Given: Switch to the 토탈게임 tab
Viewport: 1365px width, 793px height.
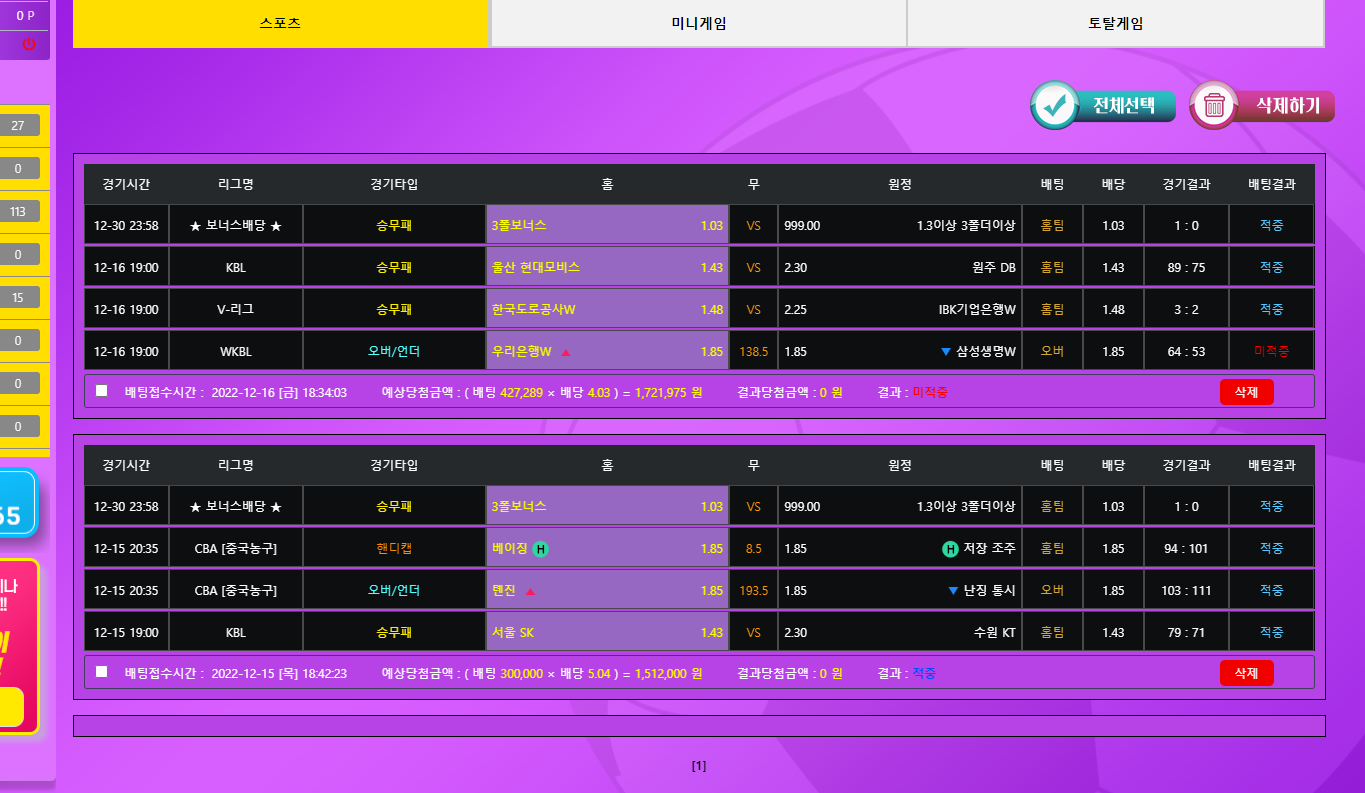Looking at the screenshot, I should tap(1115, 23).
